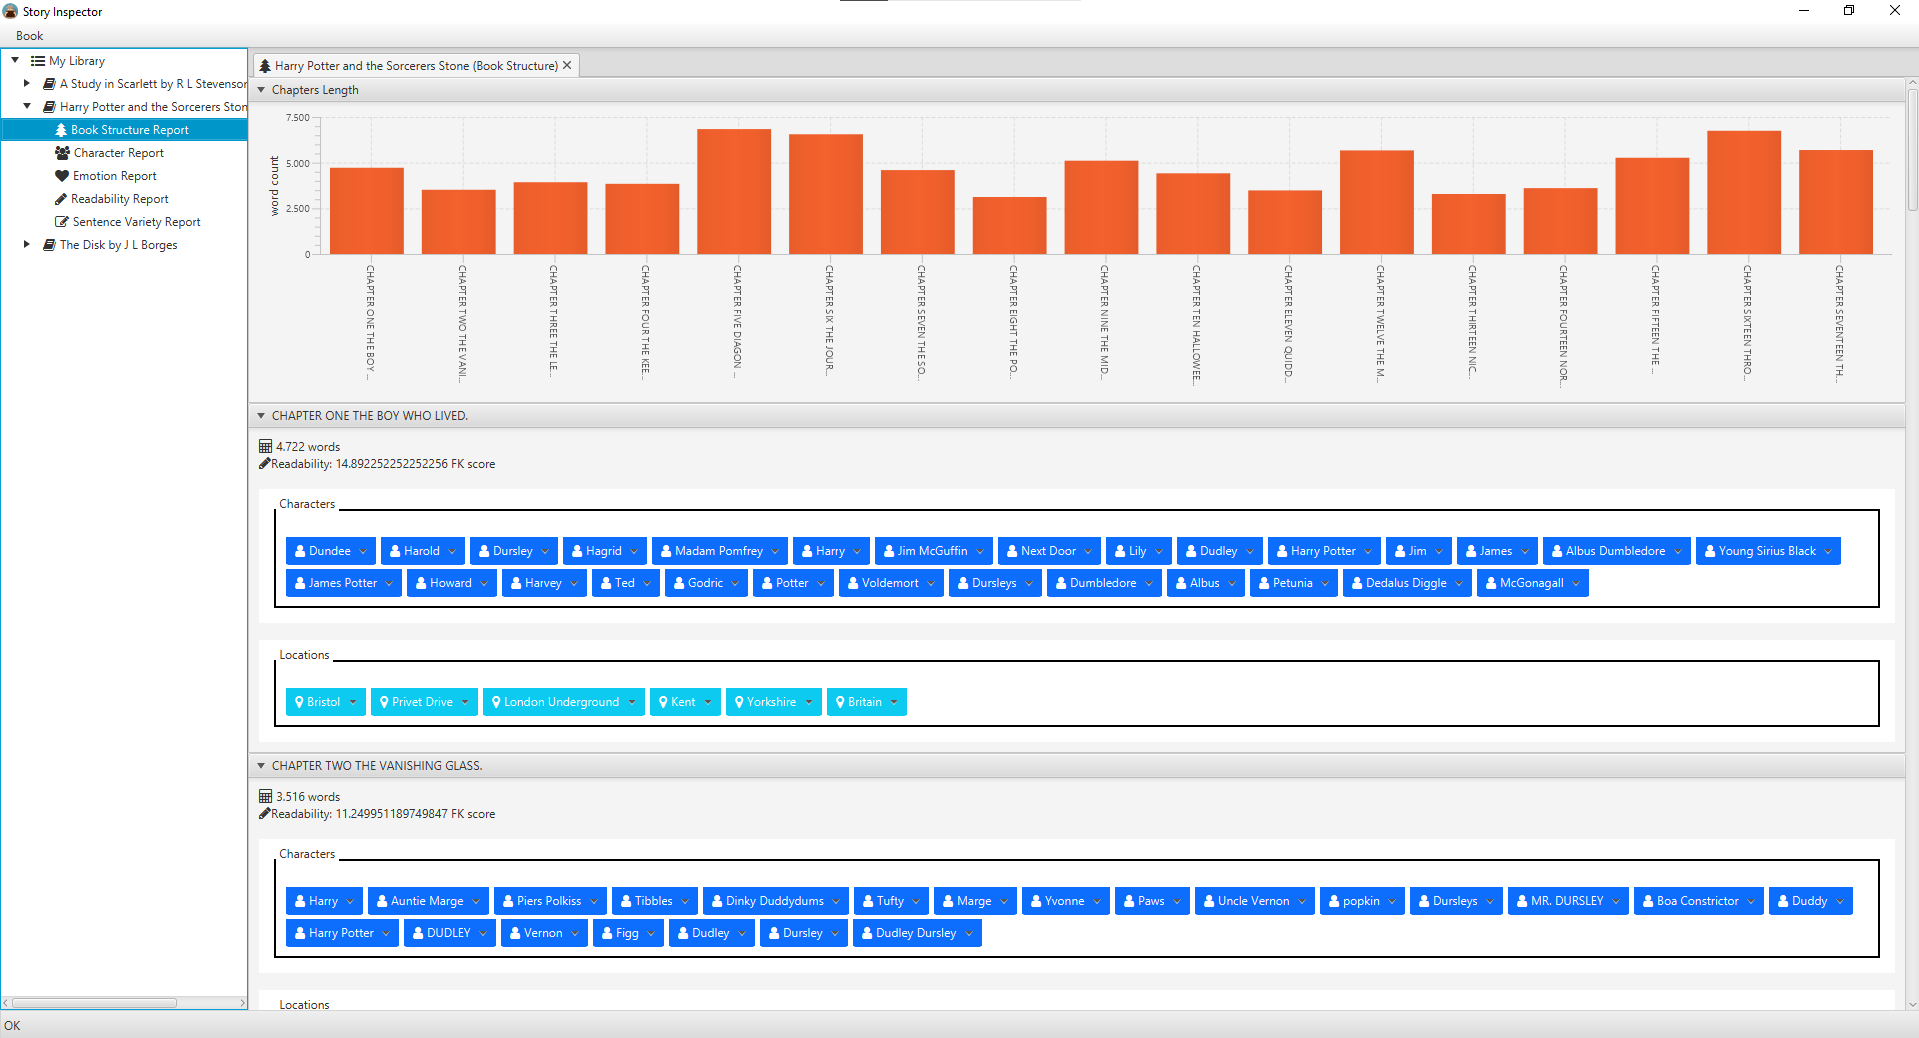The image size is (1919, 1038).
Task: Click the Book Structure Report tree icon
Action: click(x=61, y=130)
